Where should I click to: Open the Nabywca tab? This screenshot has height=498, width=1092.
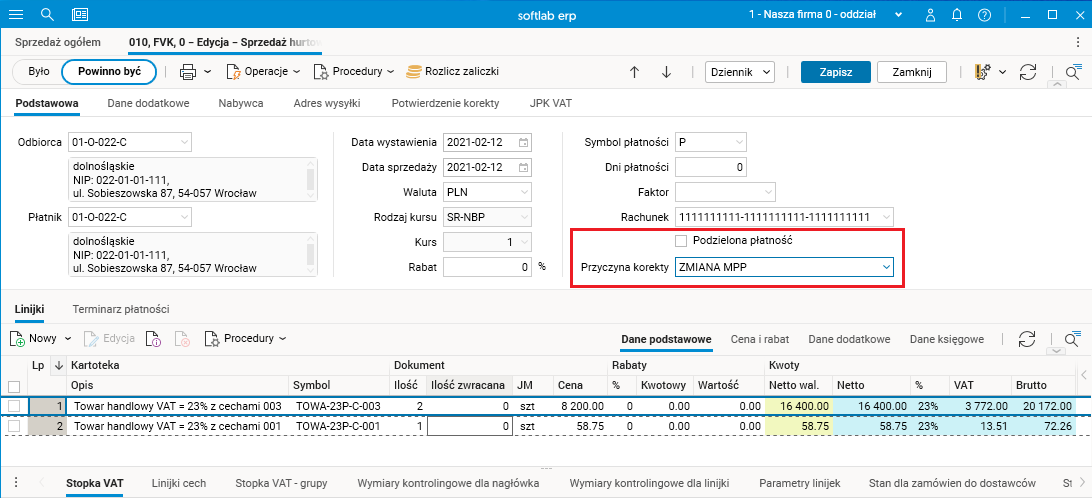pyautogui.click(x=240, y=103)
